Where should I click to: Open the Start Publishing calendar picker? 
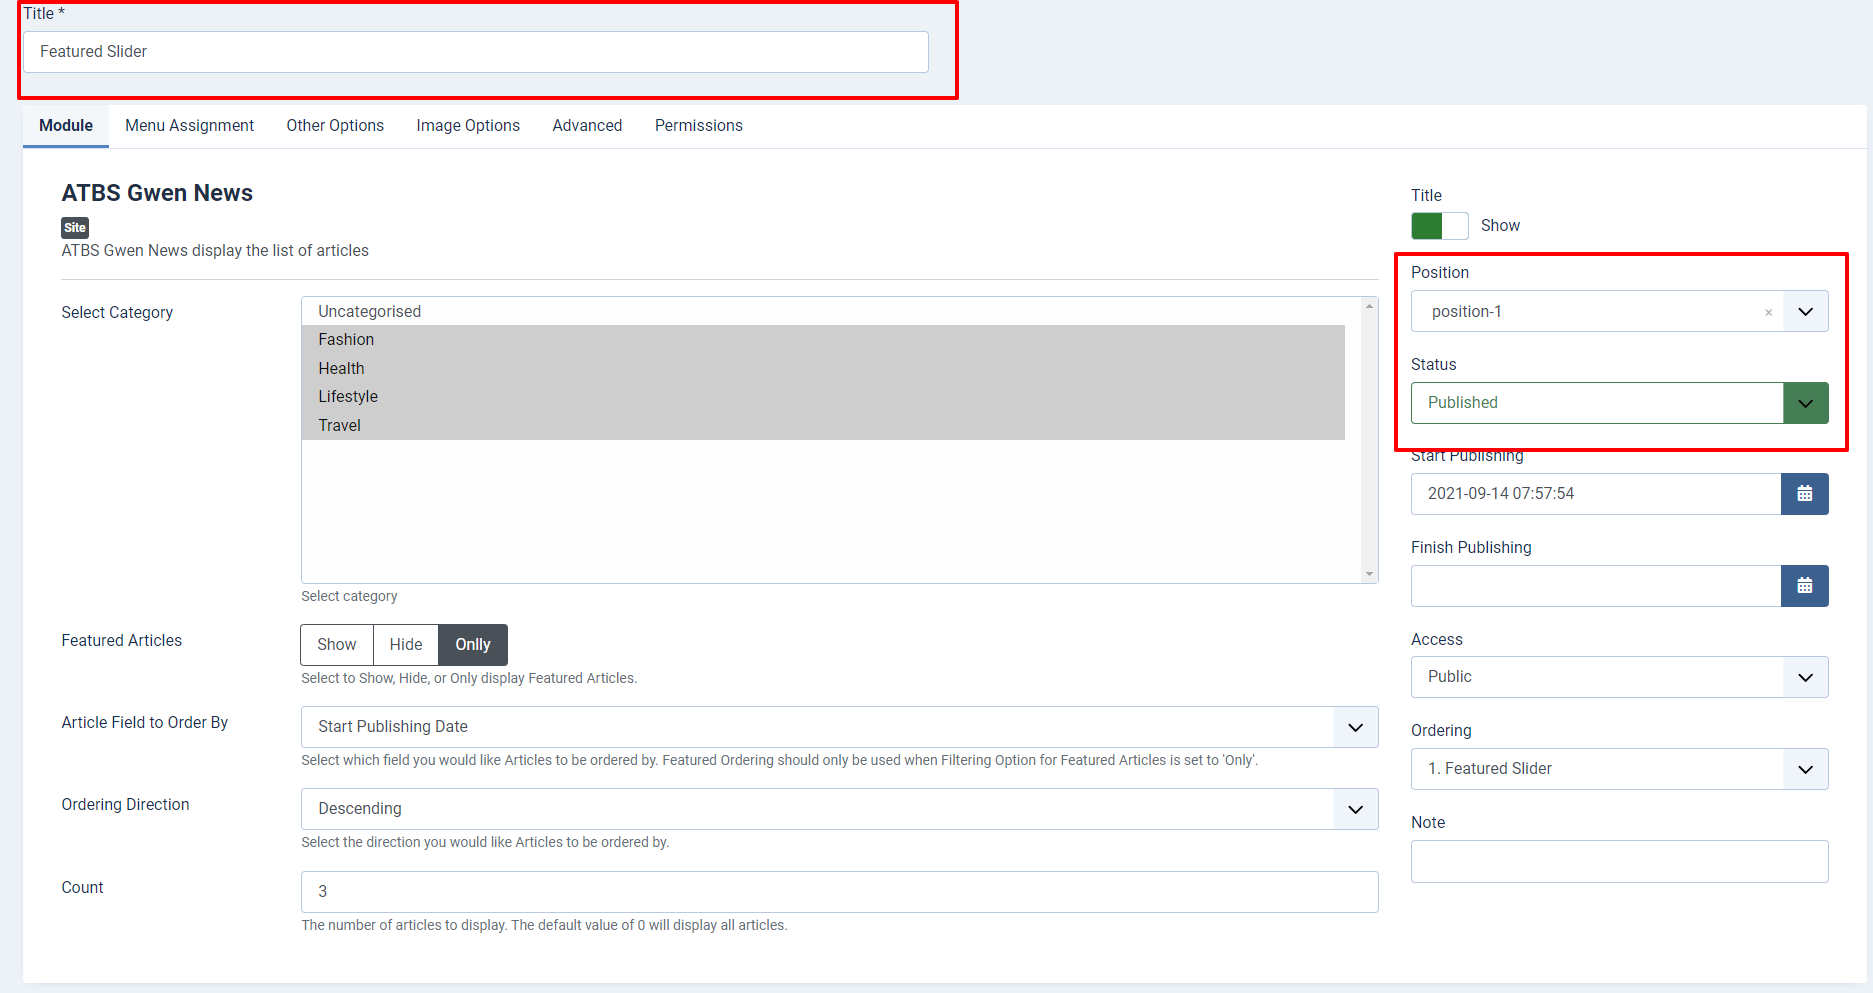click(x=1804, y=494)
